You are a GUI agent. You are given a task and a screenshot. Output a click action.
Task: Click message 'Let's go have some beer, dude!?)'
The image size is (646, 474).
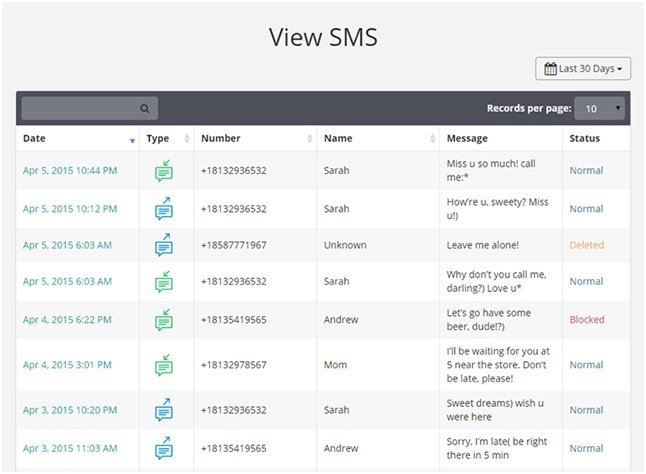[x=489, y=320]
